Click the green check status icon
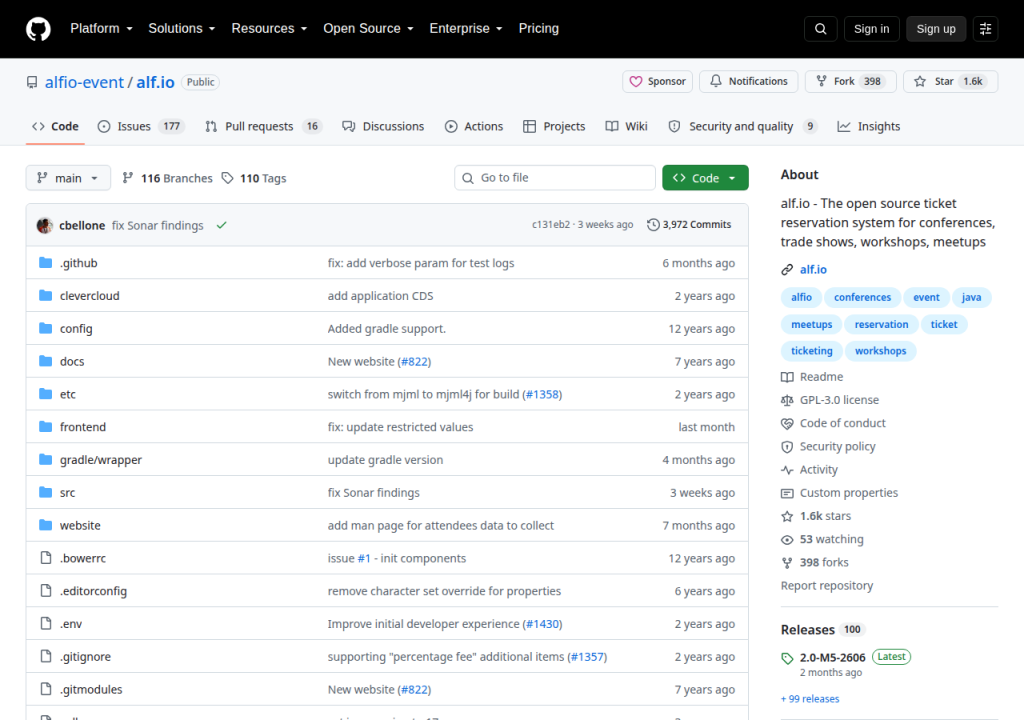Viewport: 1024px width, 720px height. (x=221, y=225)
